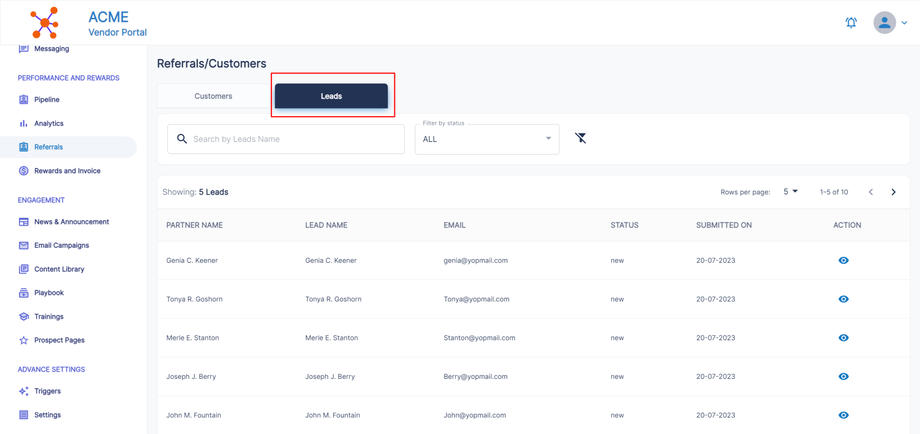Click the Triggers sparkle icon
The height and width of the screenshot is (434, 920).
tap(23, 391)
